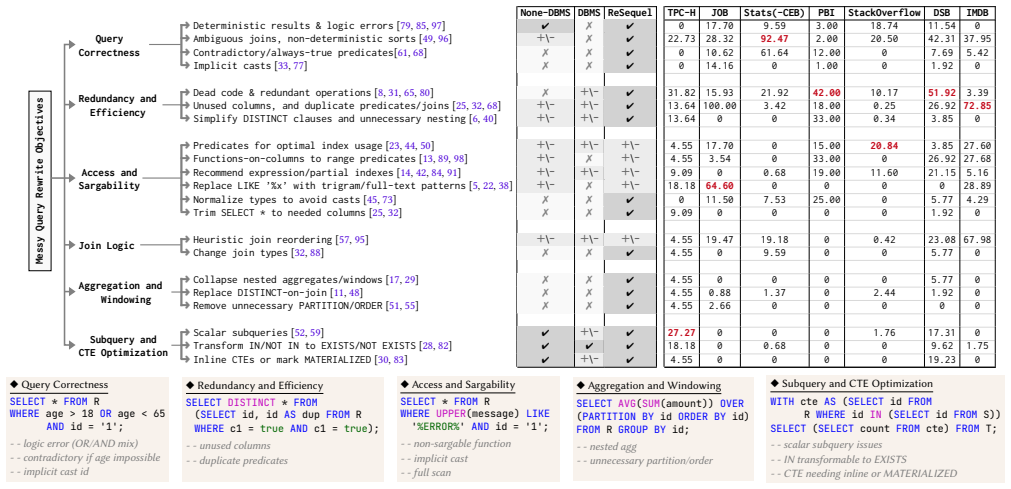
Task: Click the comment full scan
Action: pyautogui.click(x=424, y=473)
